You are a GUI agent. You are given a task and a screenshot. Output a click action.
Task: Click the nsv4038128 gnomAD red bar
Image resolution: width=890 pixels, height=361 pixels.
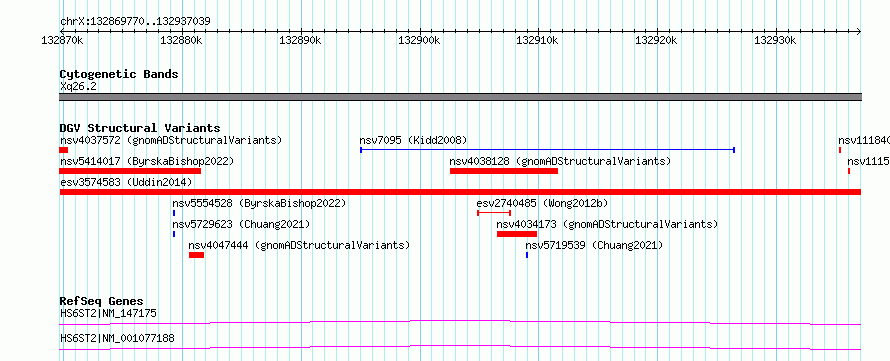503,171
